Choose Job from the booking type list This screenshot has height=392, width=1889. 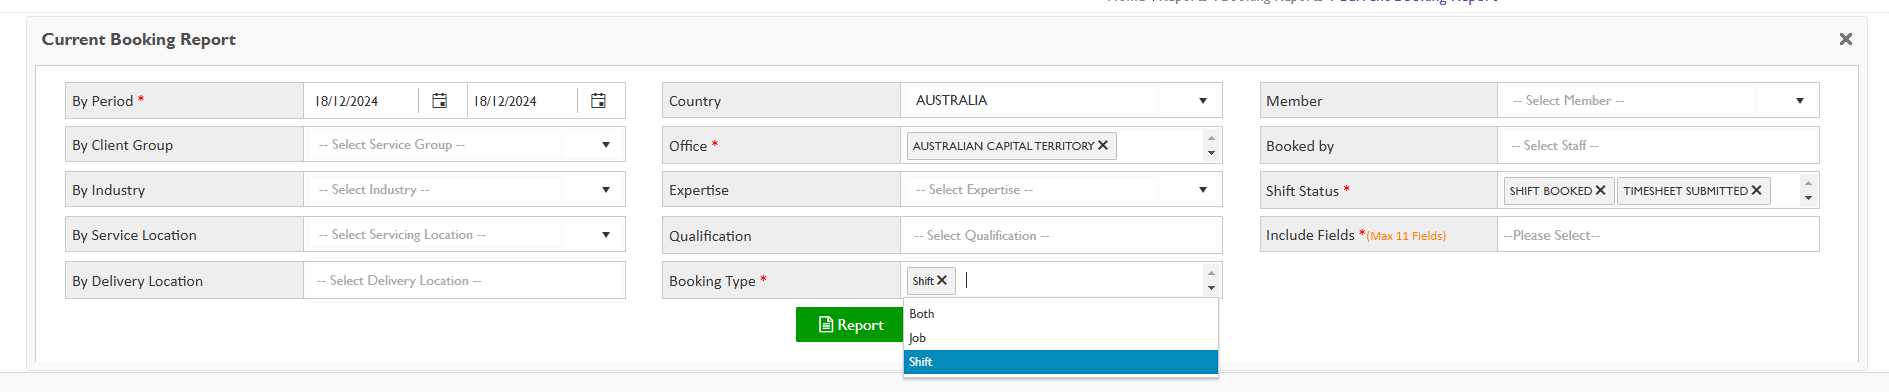[1061, 338]
